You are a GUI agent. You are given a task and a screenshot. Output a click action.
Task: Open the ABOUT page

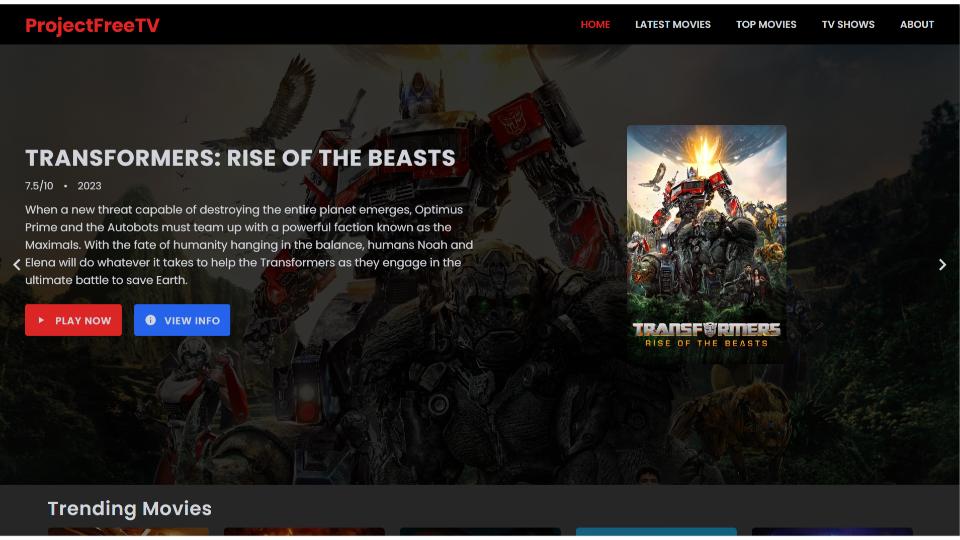917,24
